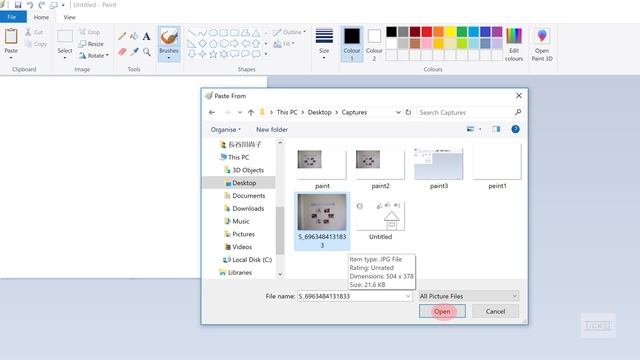Click the Cancel button
The height and width of the screenshot is (360, 640).
click(496, 311)
